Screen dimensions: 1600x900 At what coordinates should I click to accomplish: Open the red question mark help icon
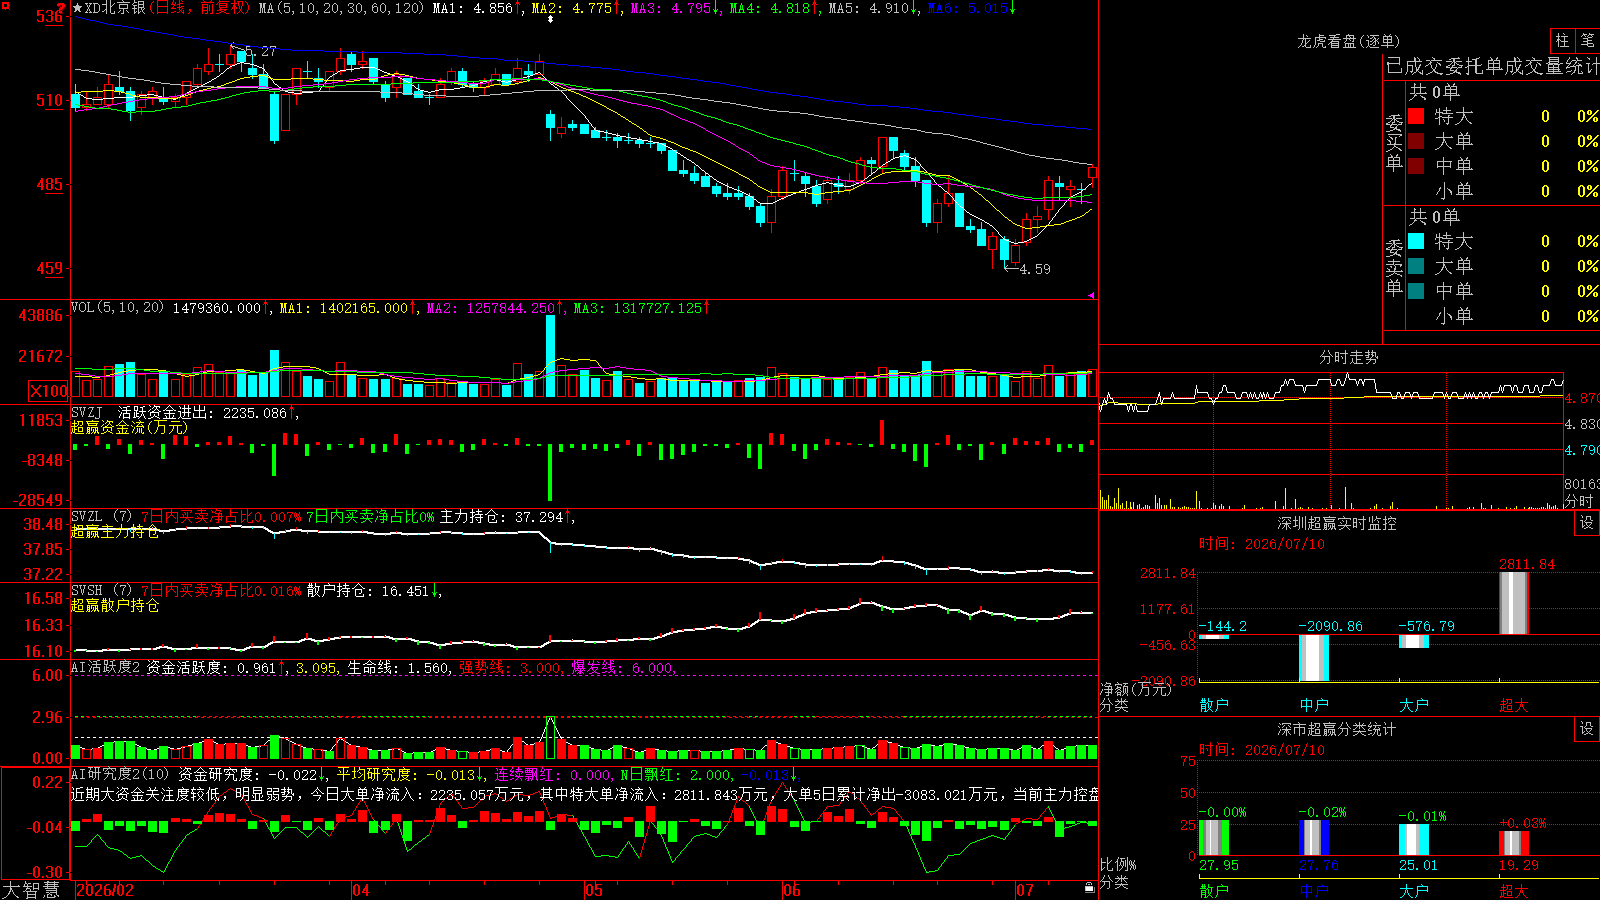coord(62,8)
